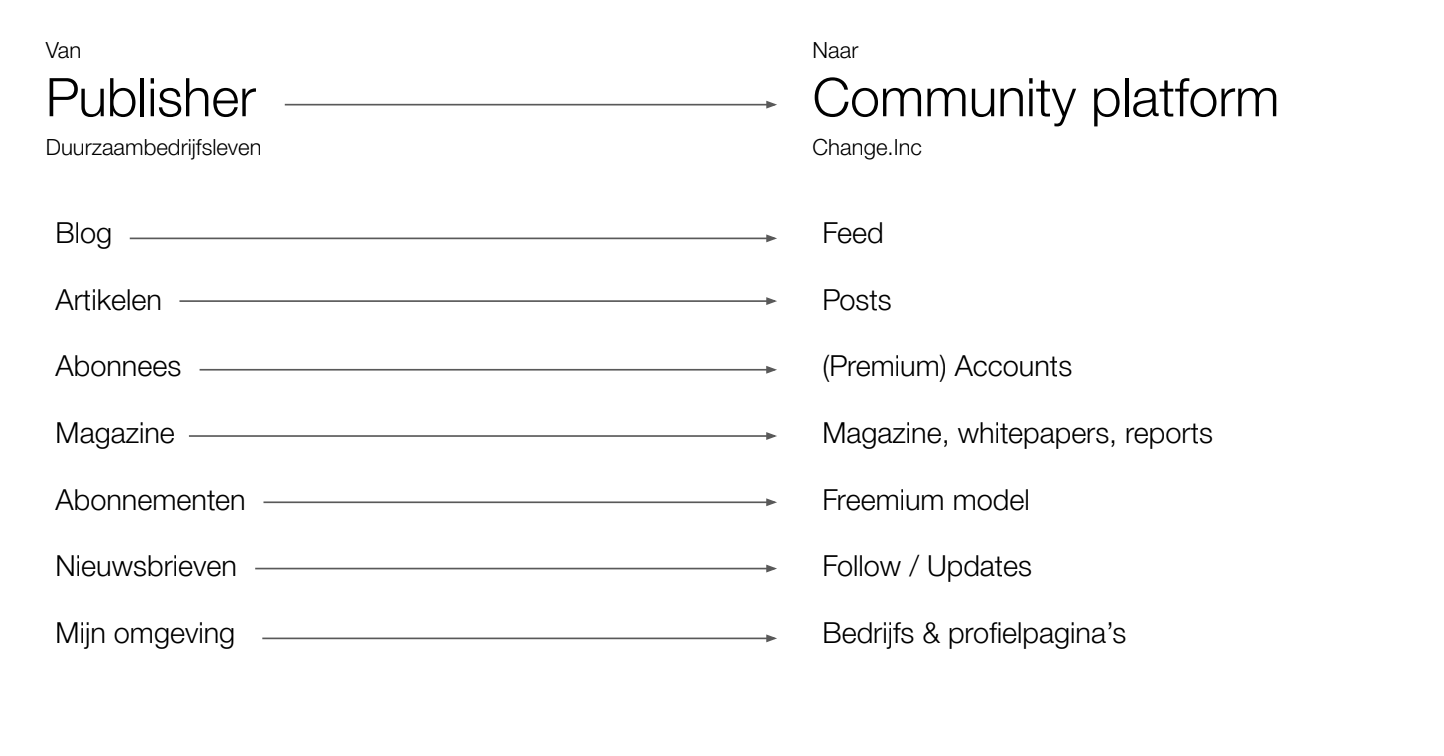Viewport: 1444px width, 756px height.
Task: Select the Magazine label on the left
Action: click(x=115, y=434)
